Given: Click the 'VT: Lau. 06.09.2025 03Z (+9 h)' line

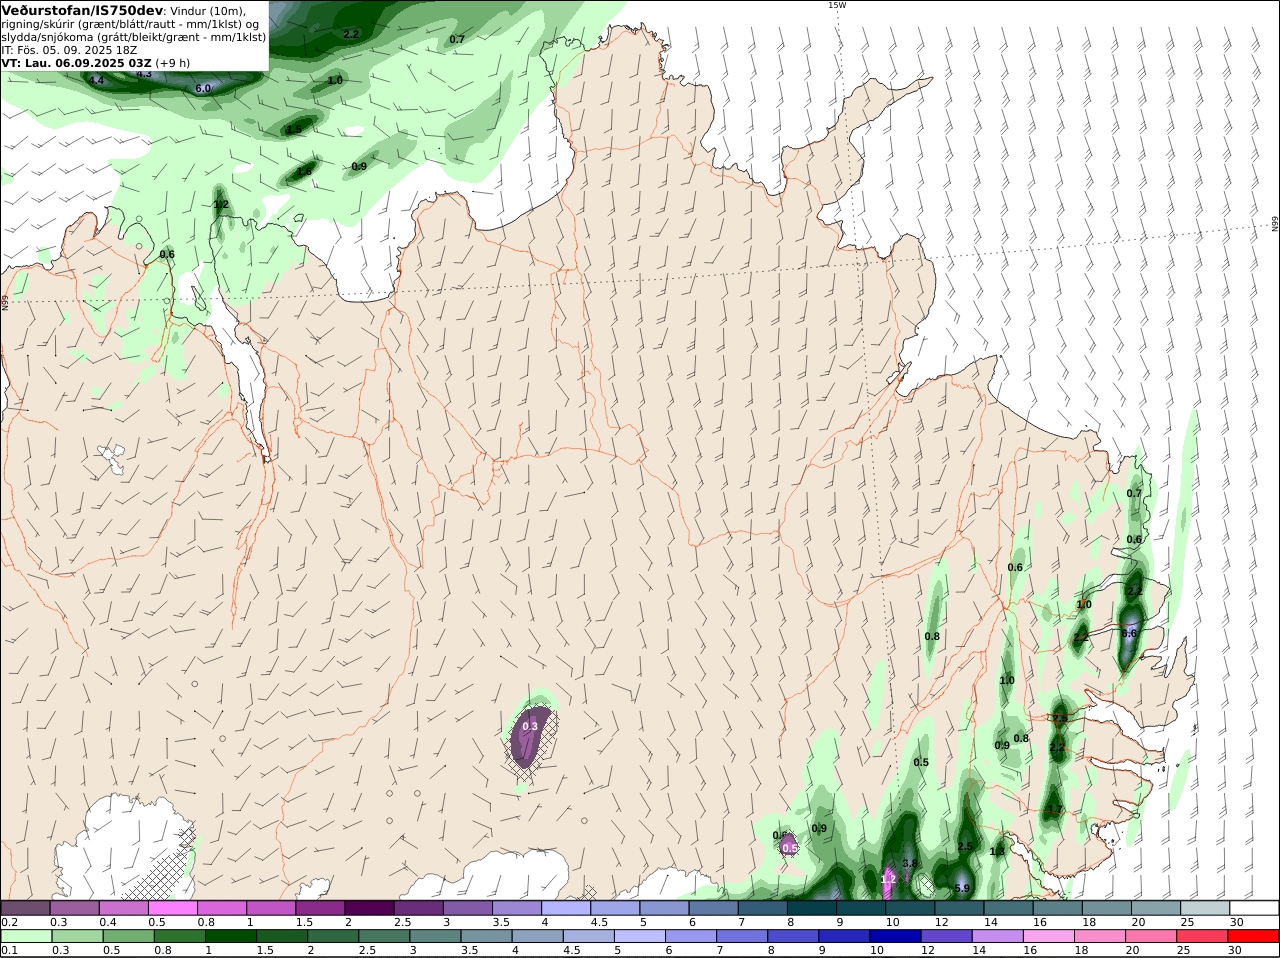Looking at the screenshot, I should point(95,63).
